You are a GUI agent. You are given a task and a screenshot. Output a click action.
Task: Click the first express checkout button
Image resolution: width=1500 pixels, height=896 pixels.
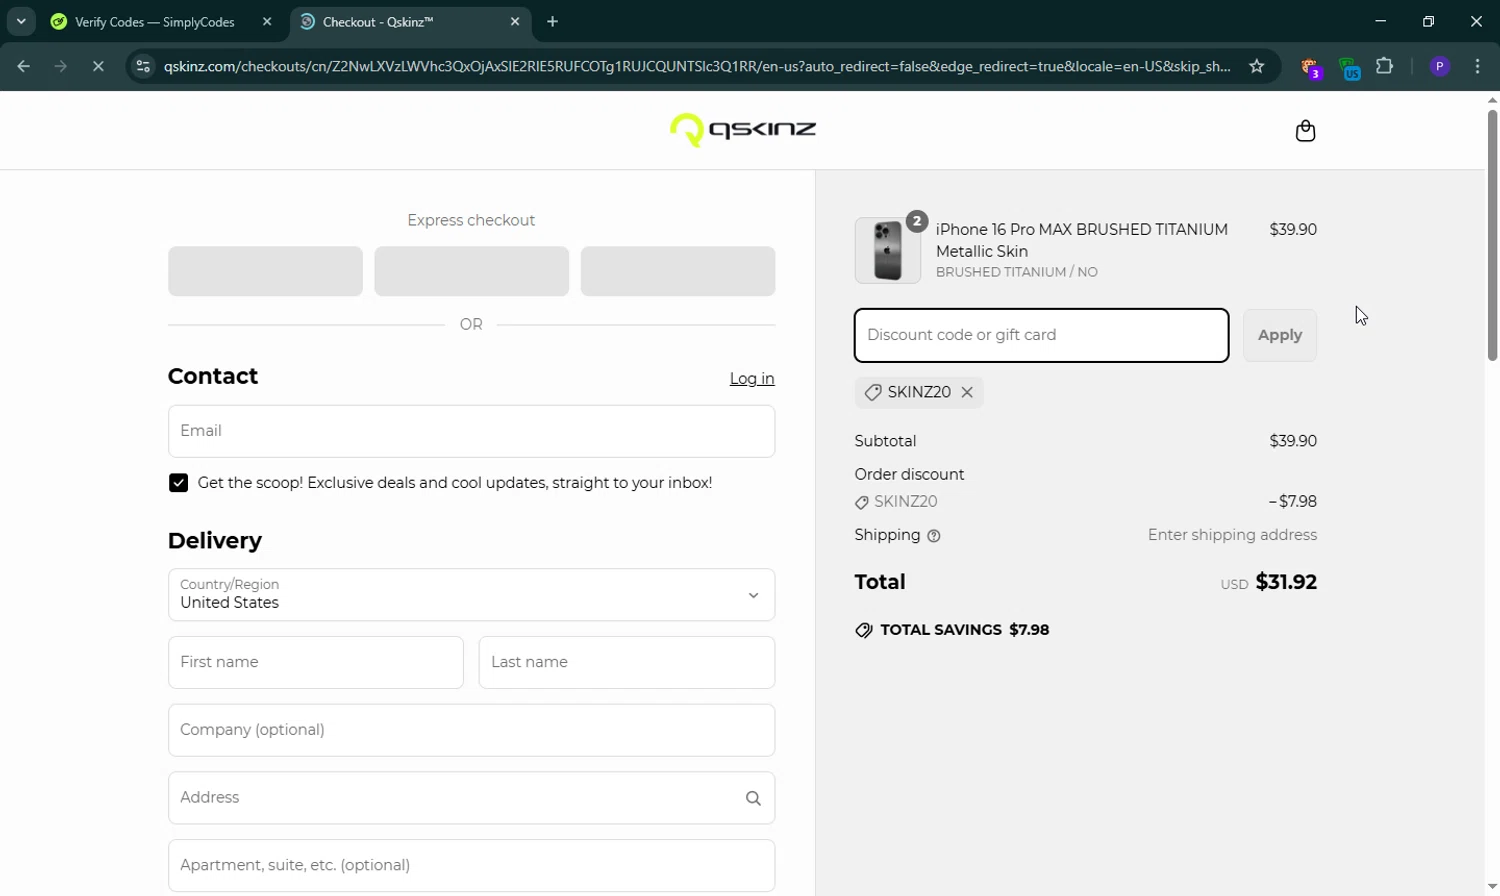pos(265,271)
